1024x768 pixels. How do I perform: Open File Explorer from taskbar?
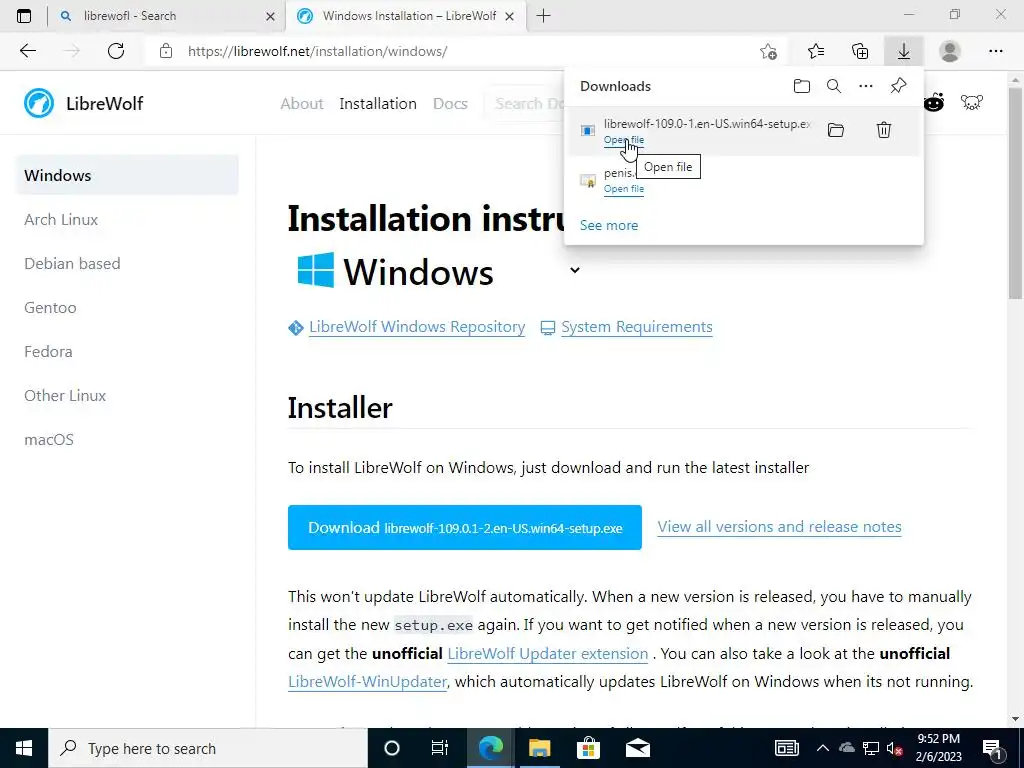(539, 748)
